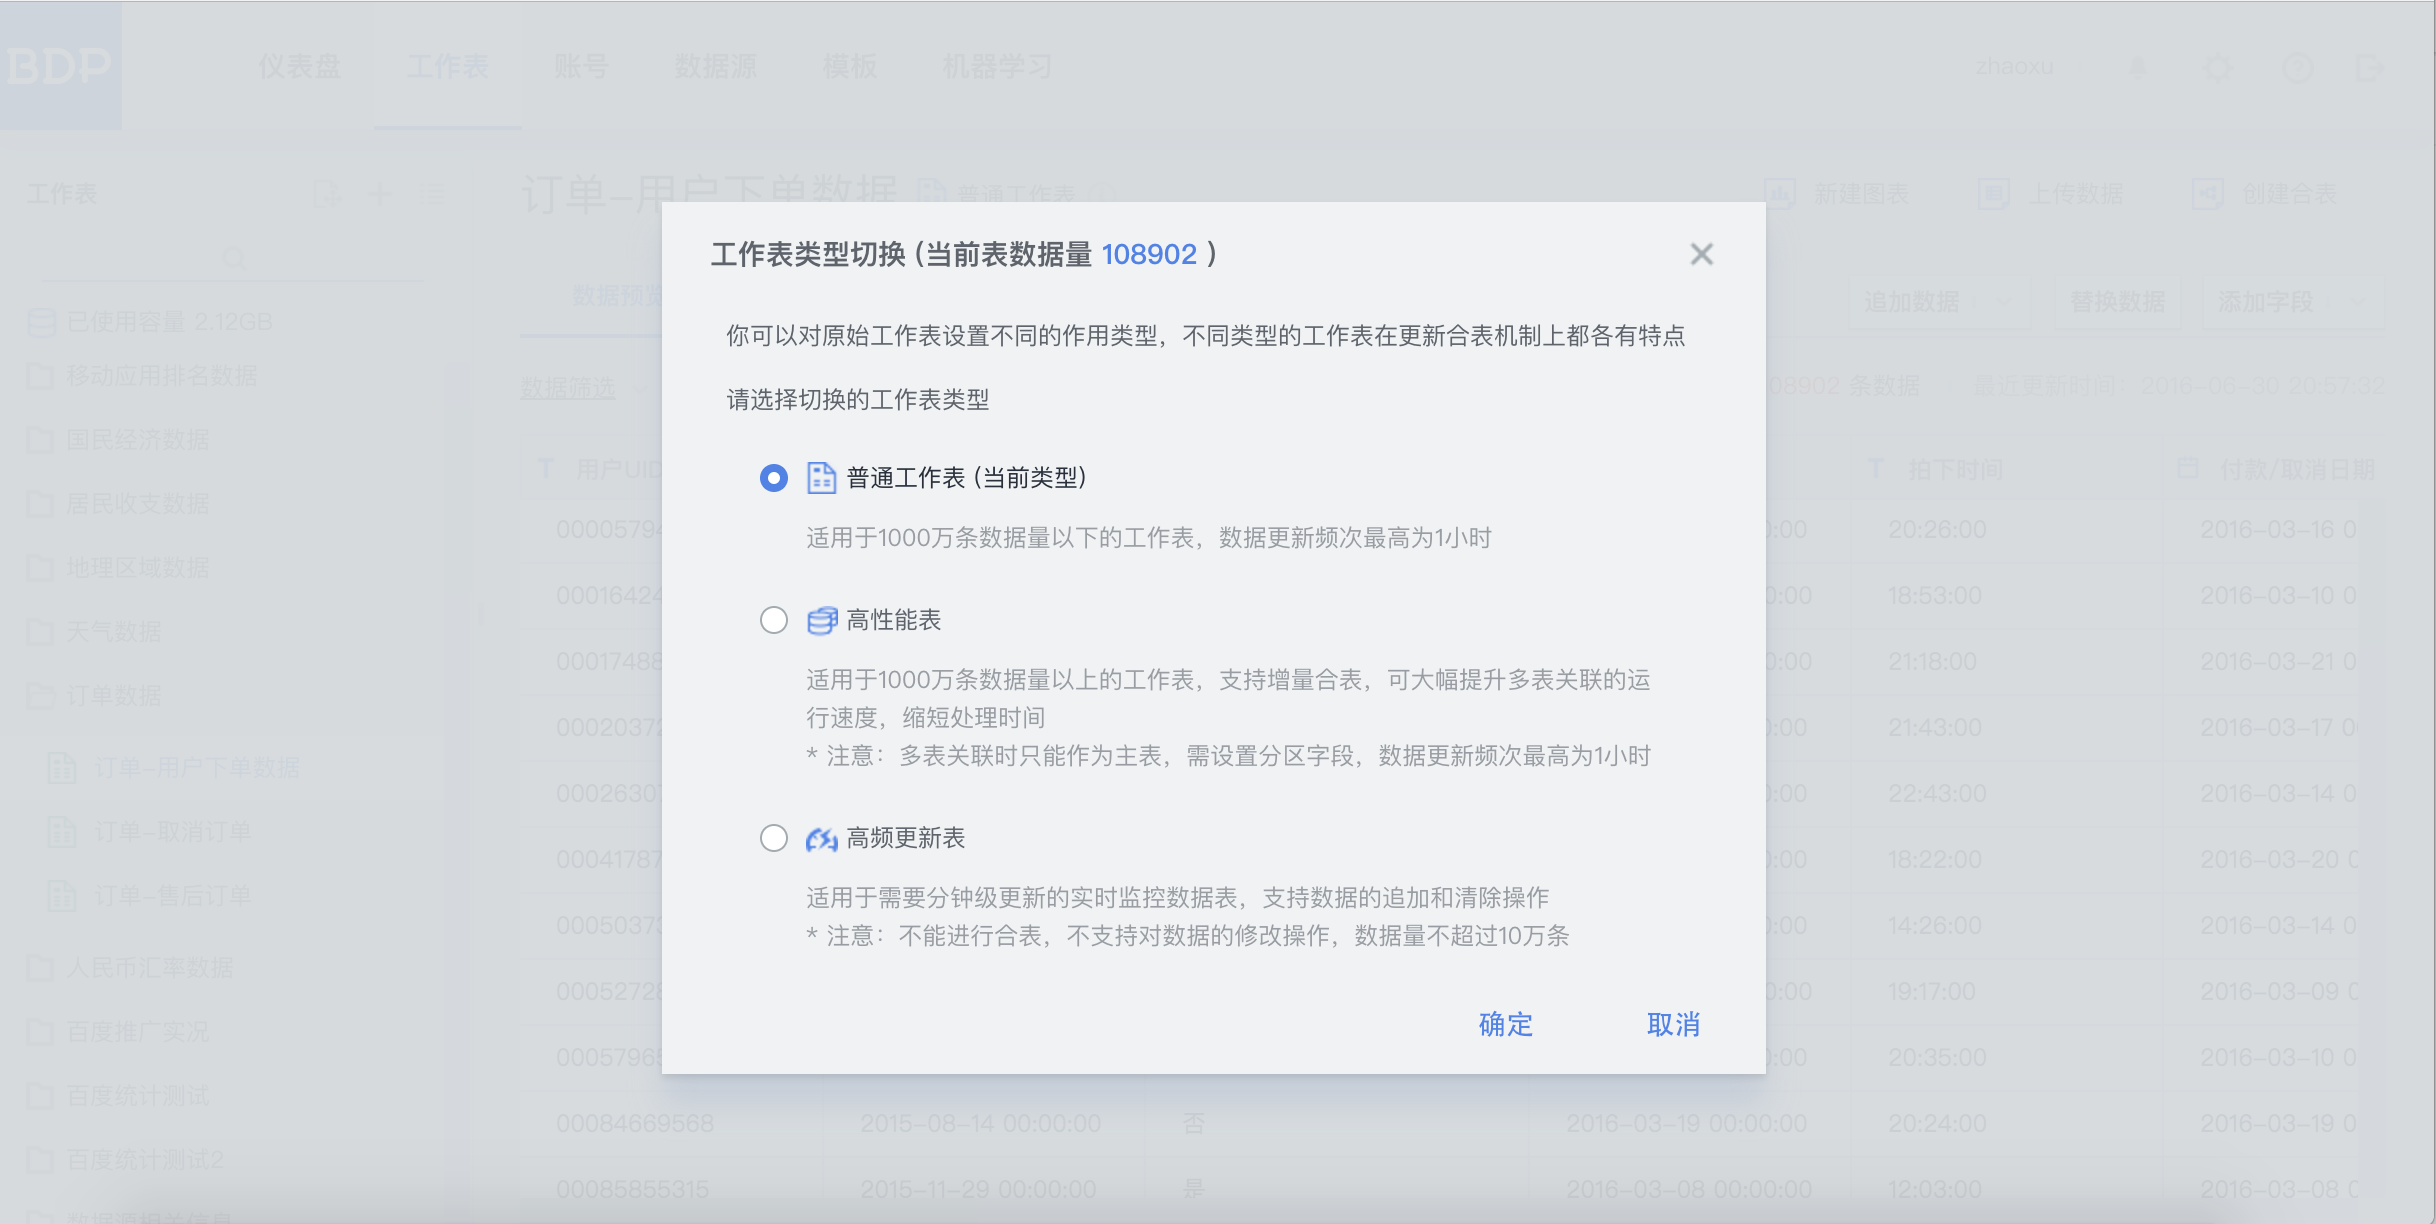This screenshot has height=1224, width=2436.
Task: Click the T type icon of 拍下时间 column
Action: (1877, 469)
